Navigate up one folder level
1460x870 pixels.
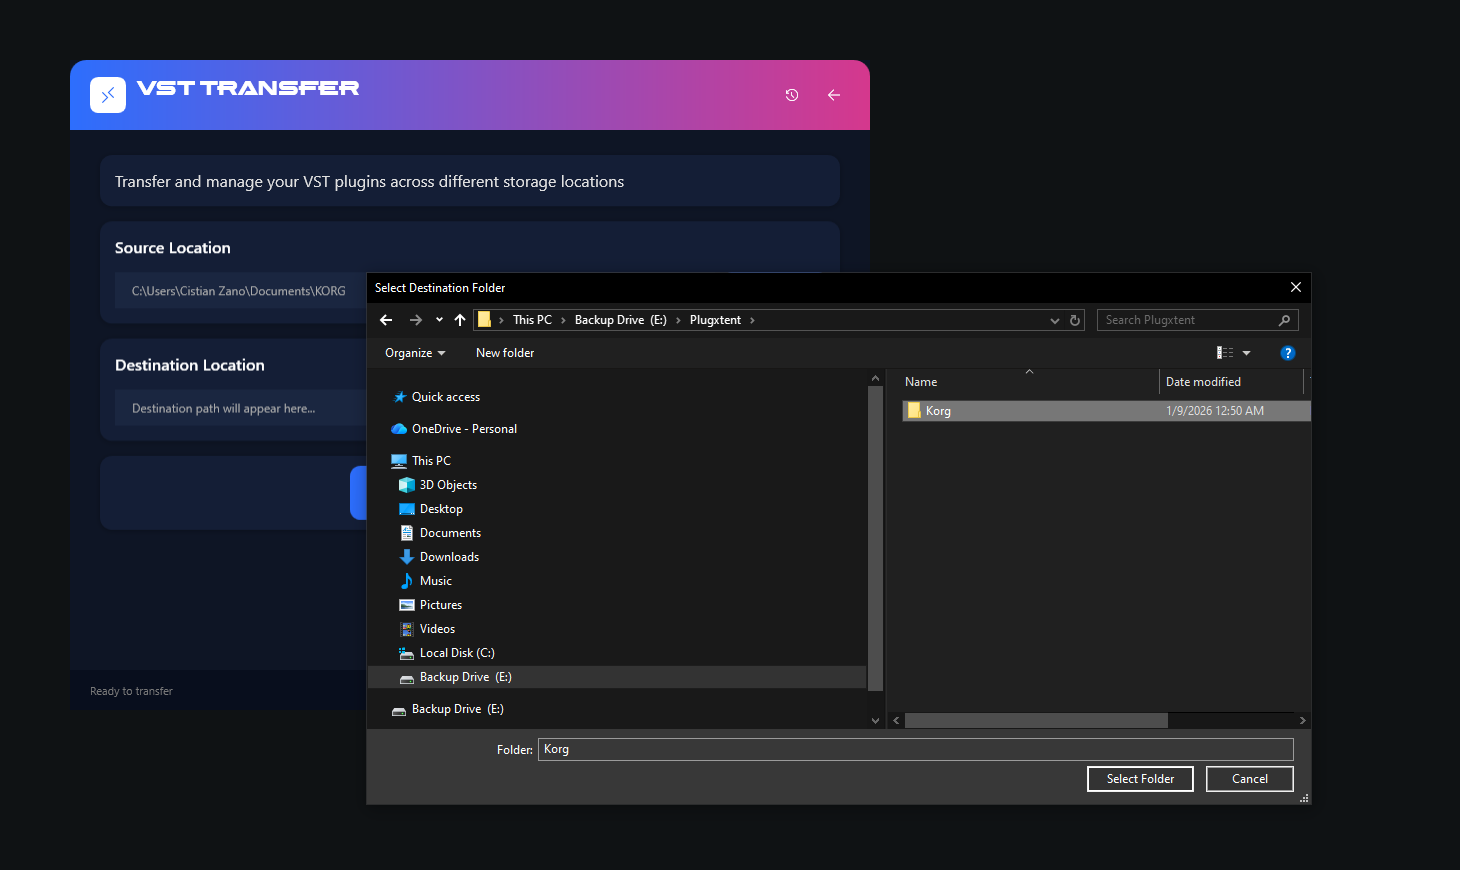[x=460, y=320]
